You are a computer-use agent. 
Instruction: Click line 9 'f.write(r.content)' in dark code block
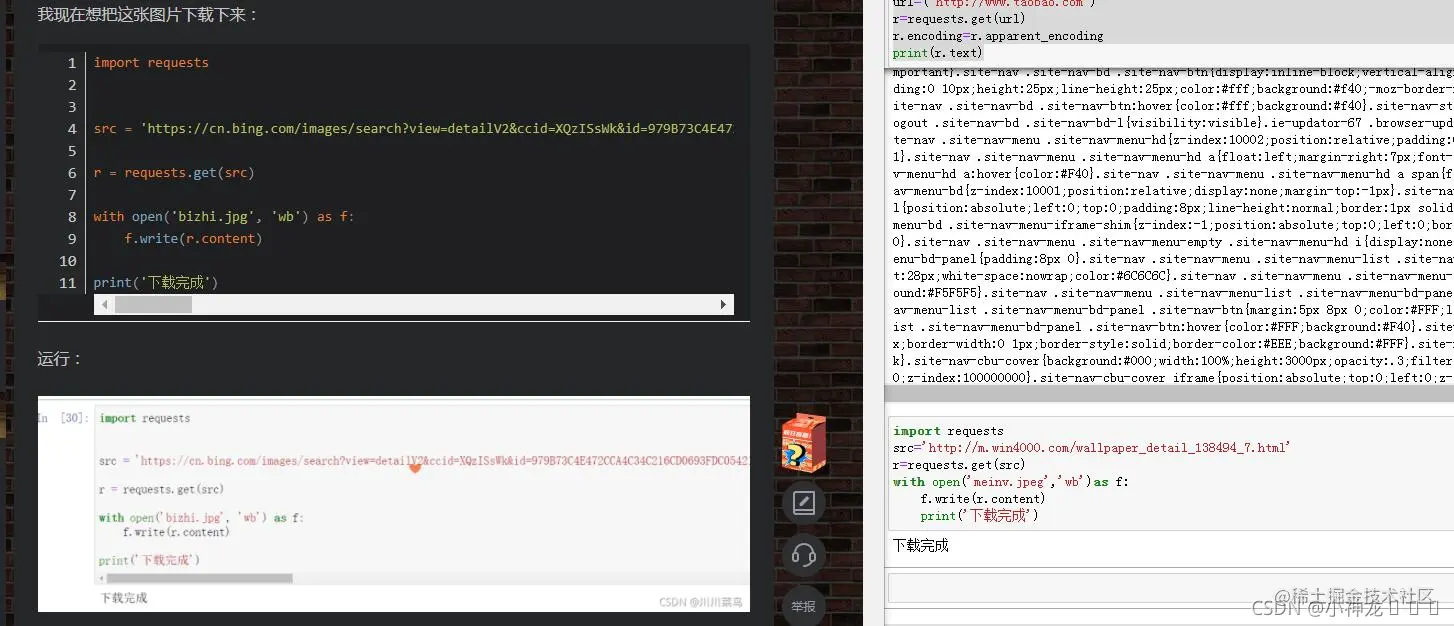[x=193, y=238]
